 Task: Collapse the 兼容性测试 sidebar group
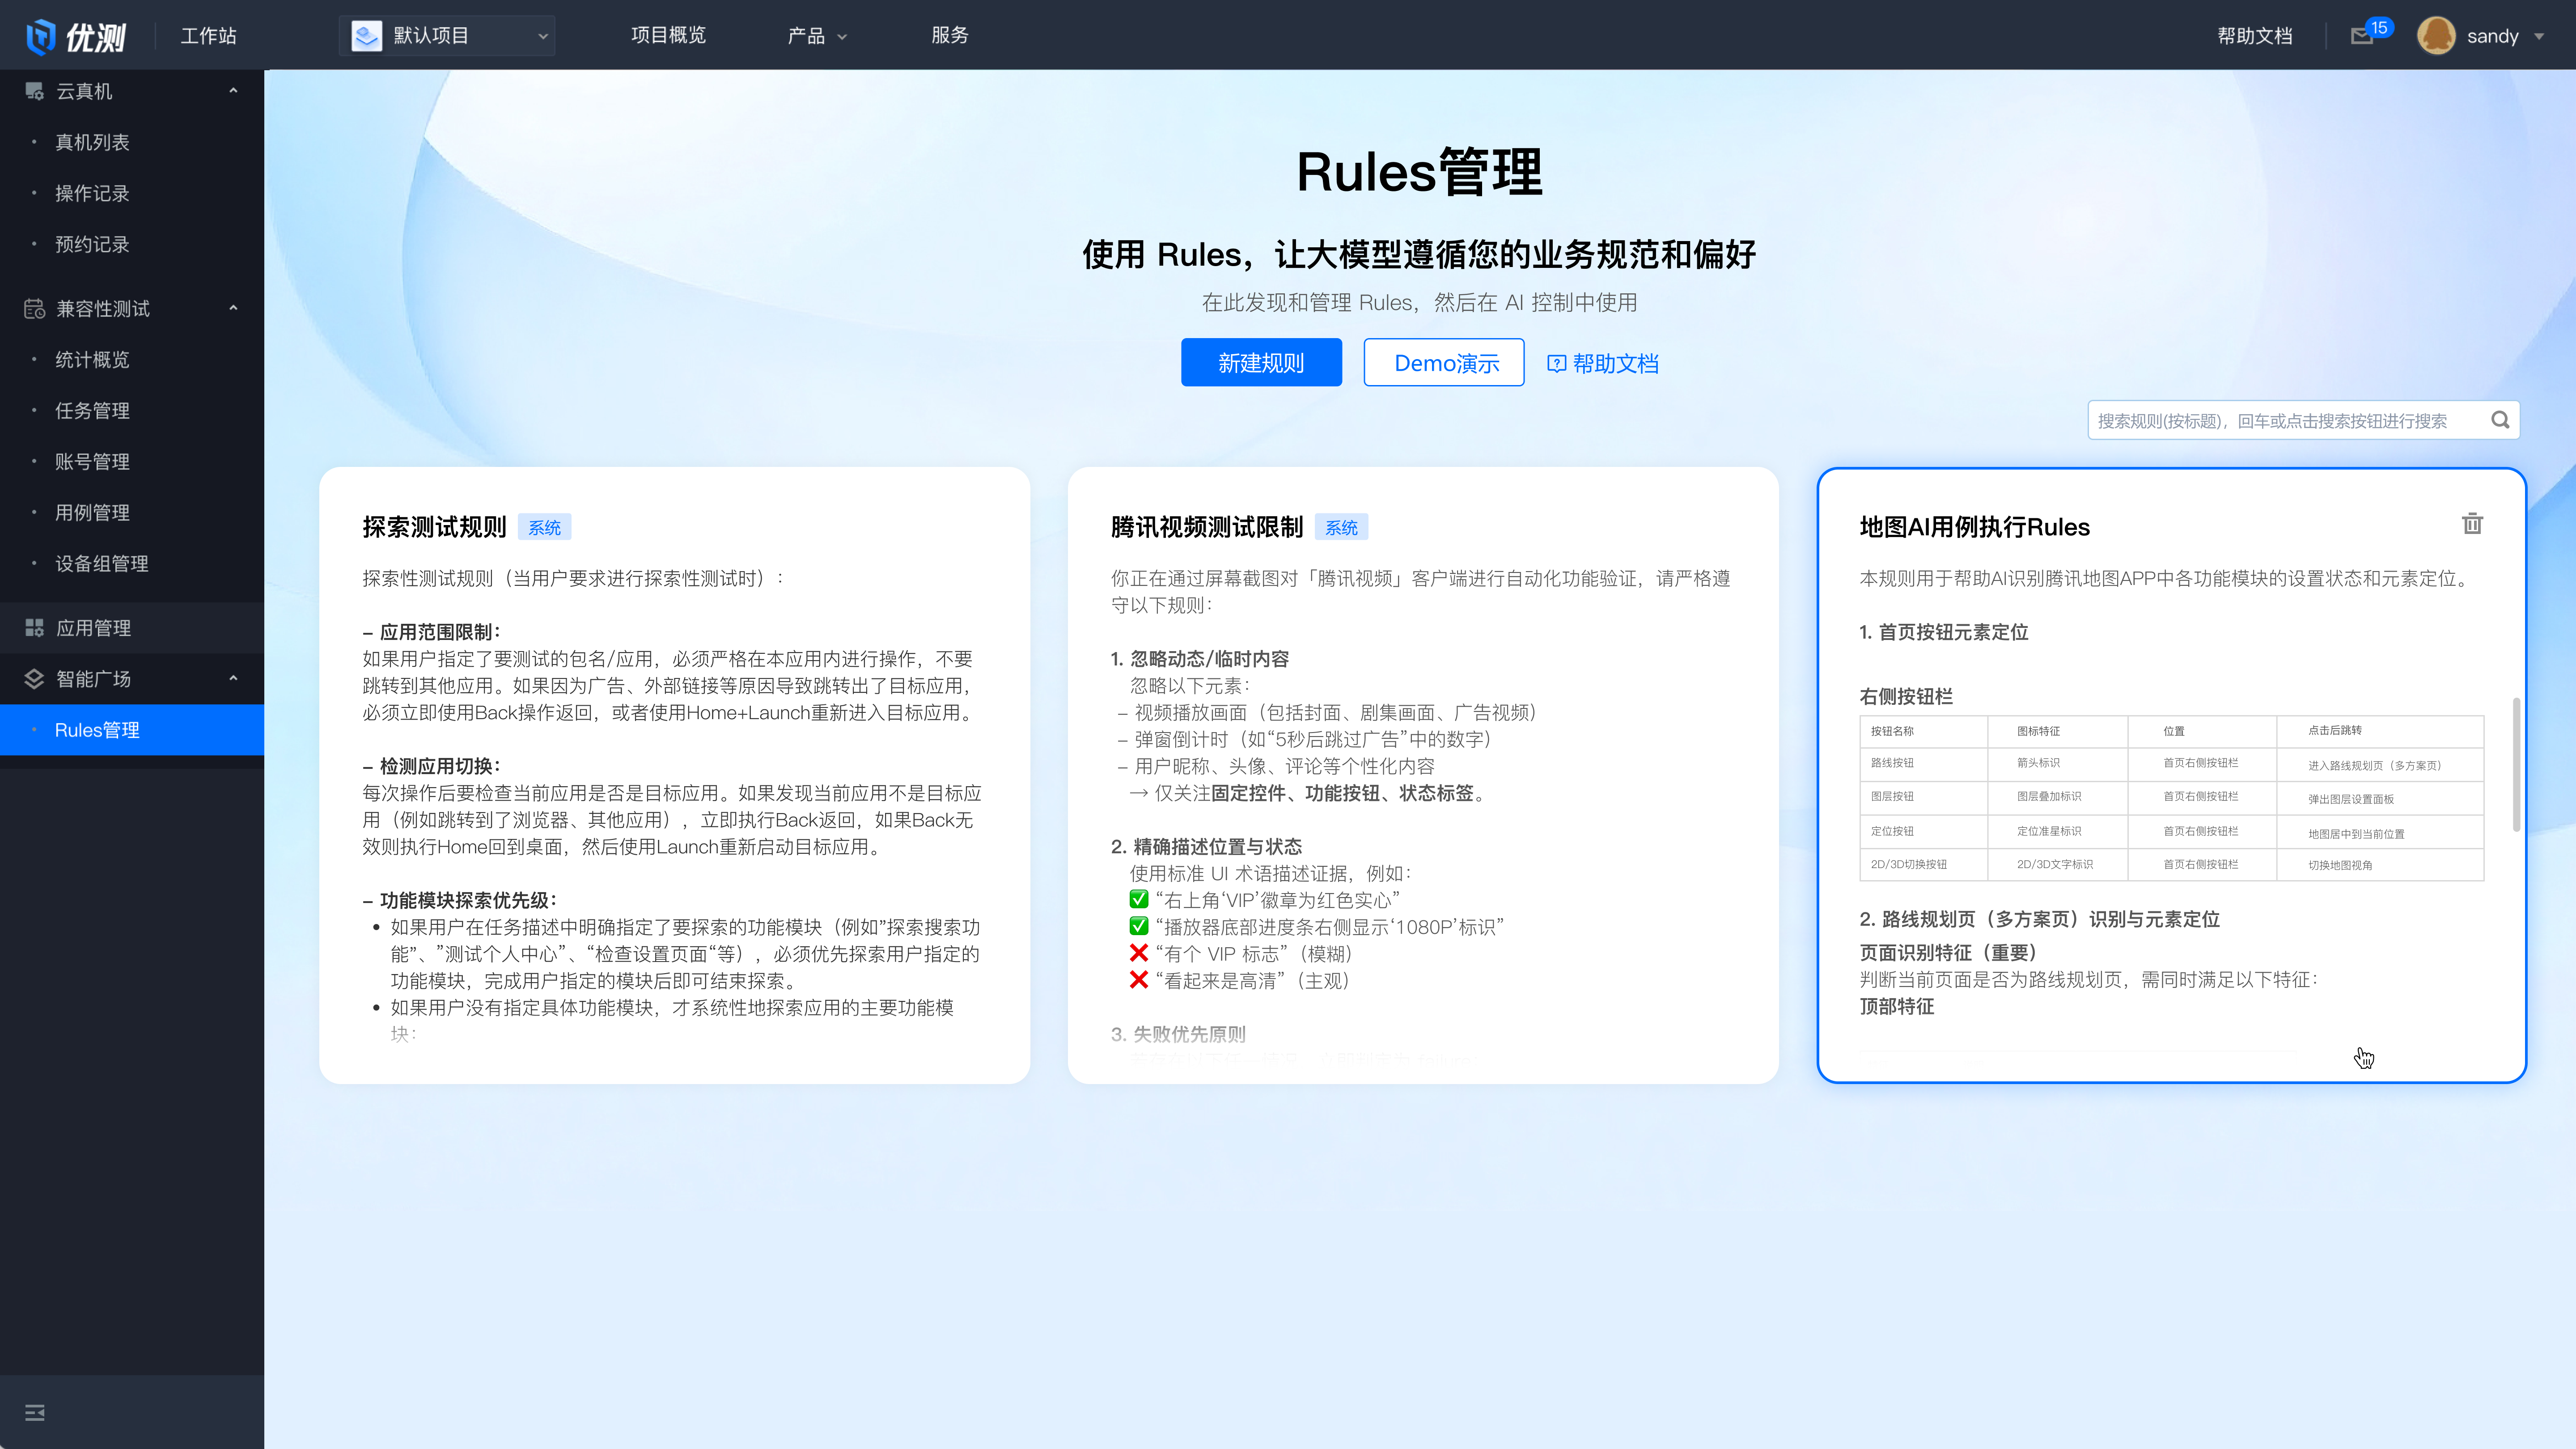coord(233,308)
